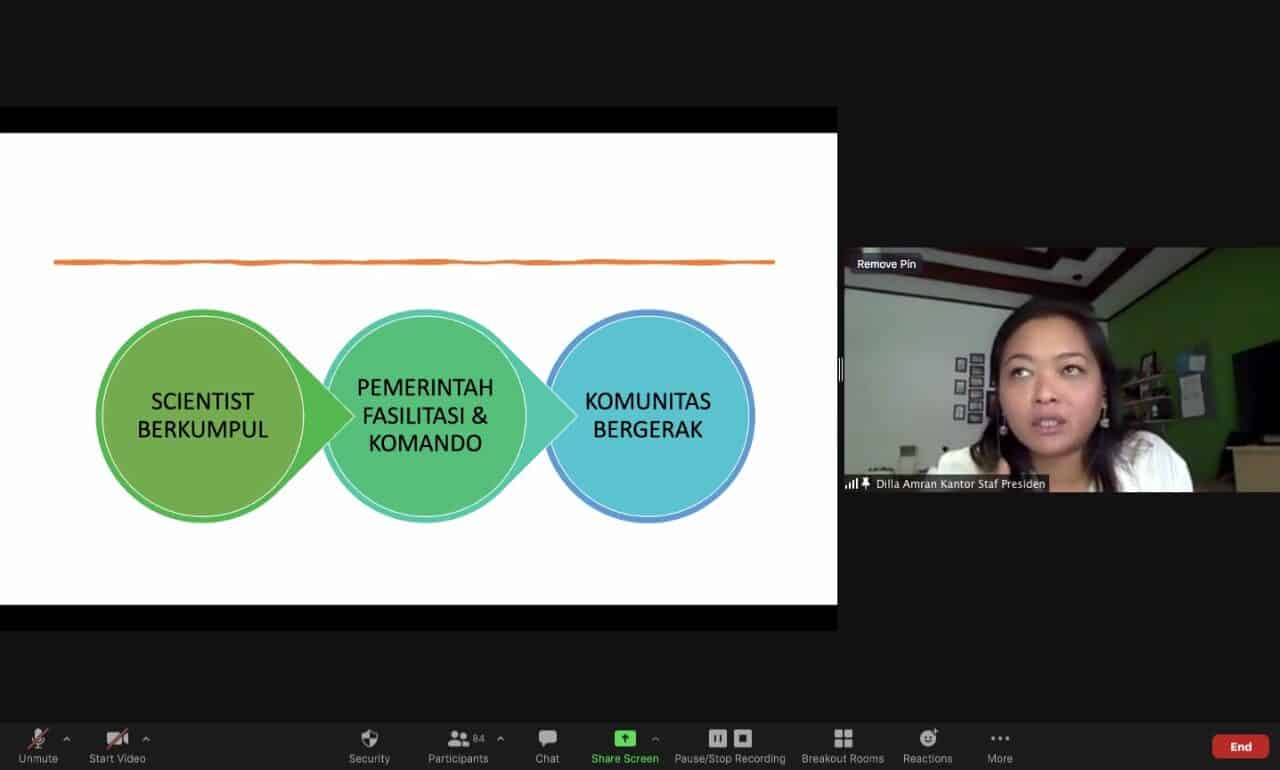Viewport: 1280px width, 770px height.
Task: Click the green Share Screen icon
Action: tap(625, 739)
